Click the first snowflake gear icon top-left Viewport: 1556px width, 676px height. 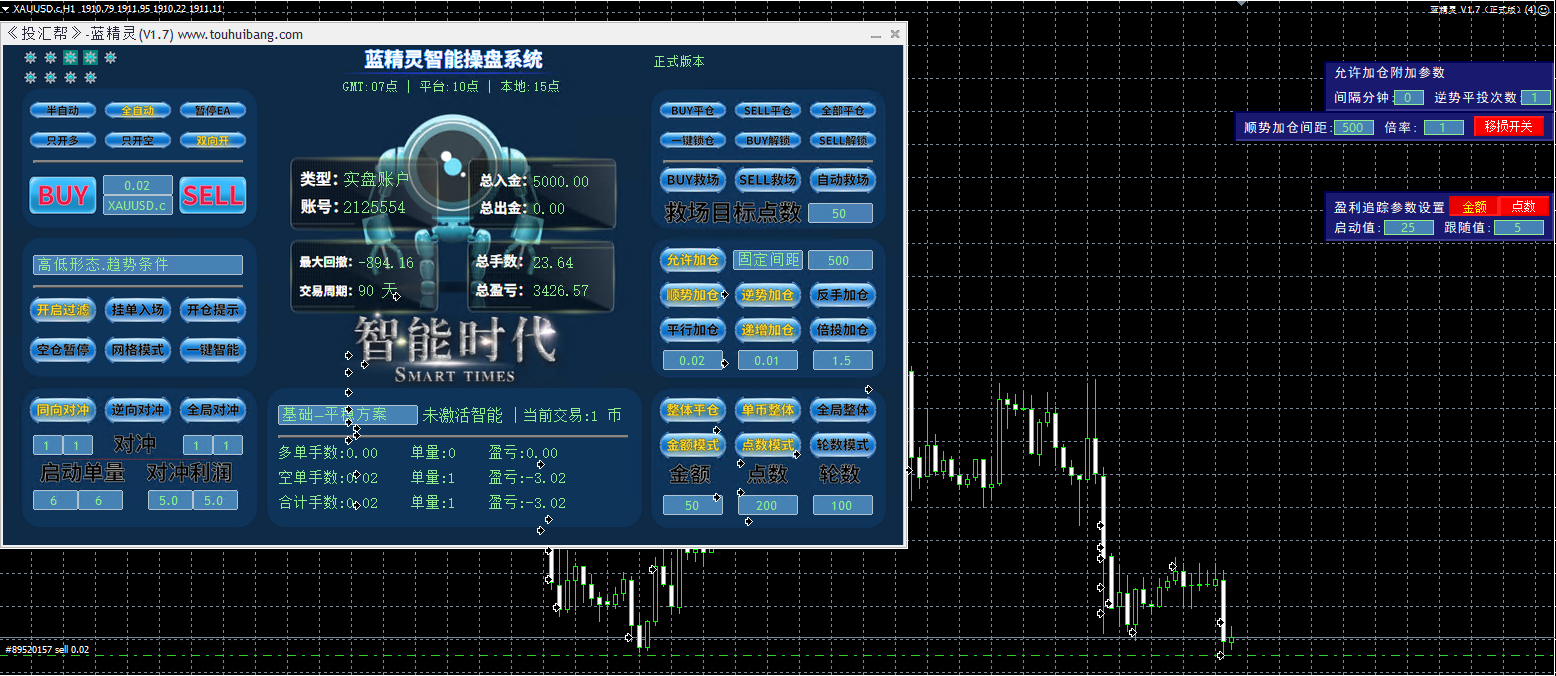(x=30, y=58)
